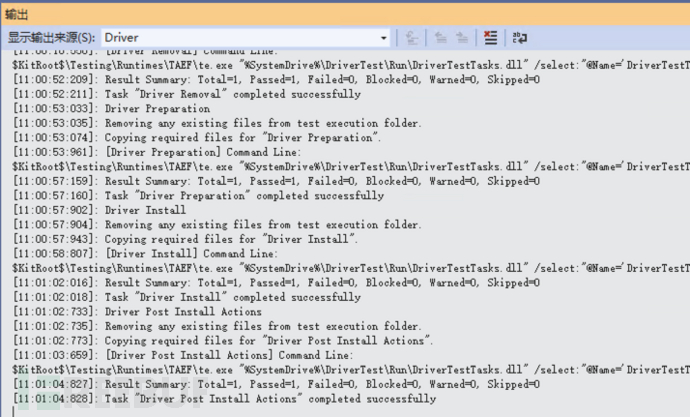
Task: Clear all output with the red X list icon
Action: coord(490,38)
